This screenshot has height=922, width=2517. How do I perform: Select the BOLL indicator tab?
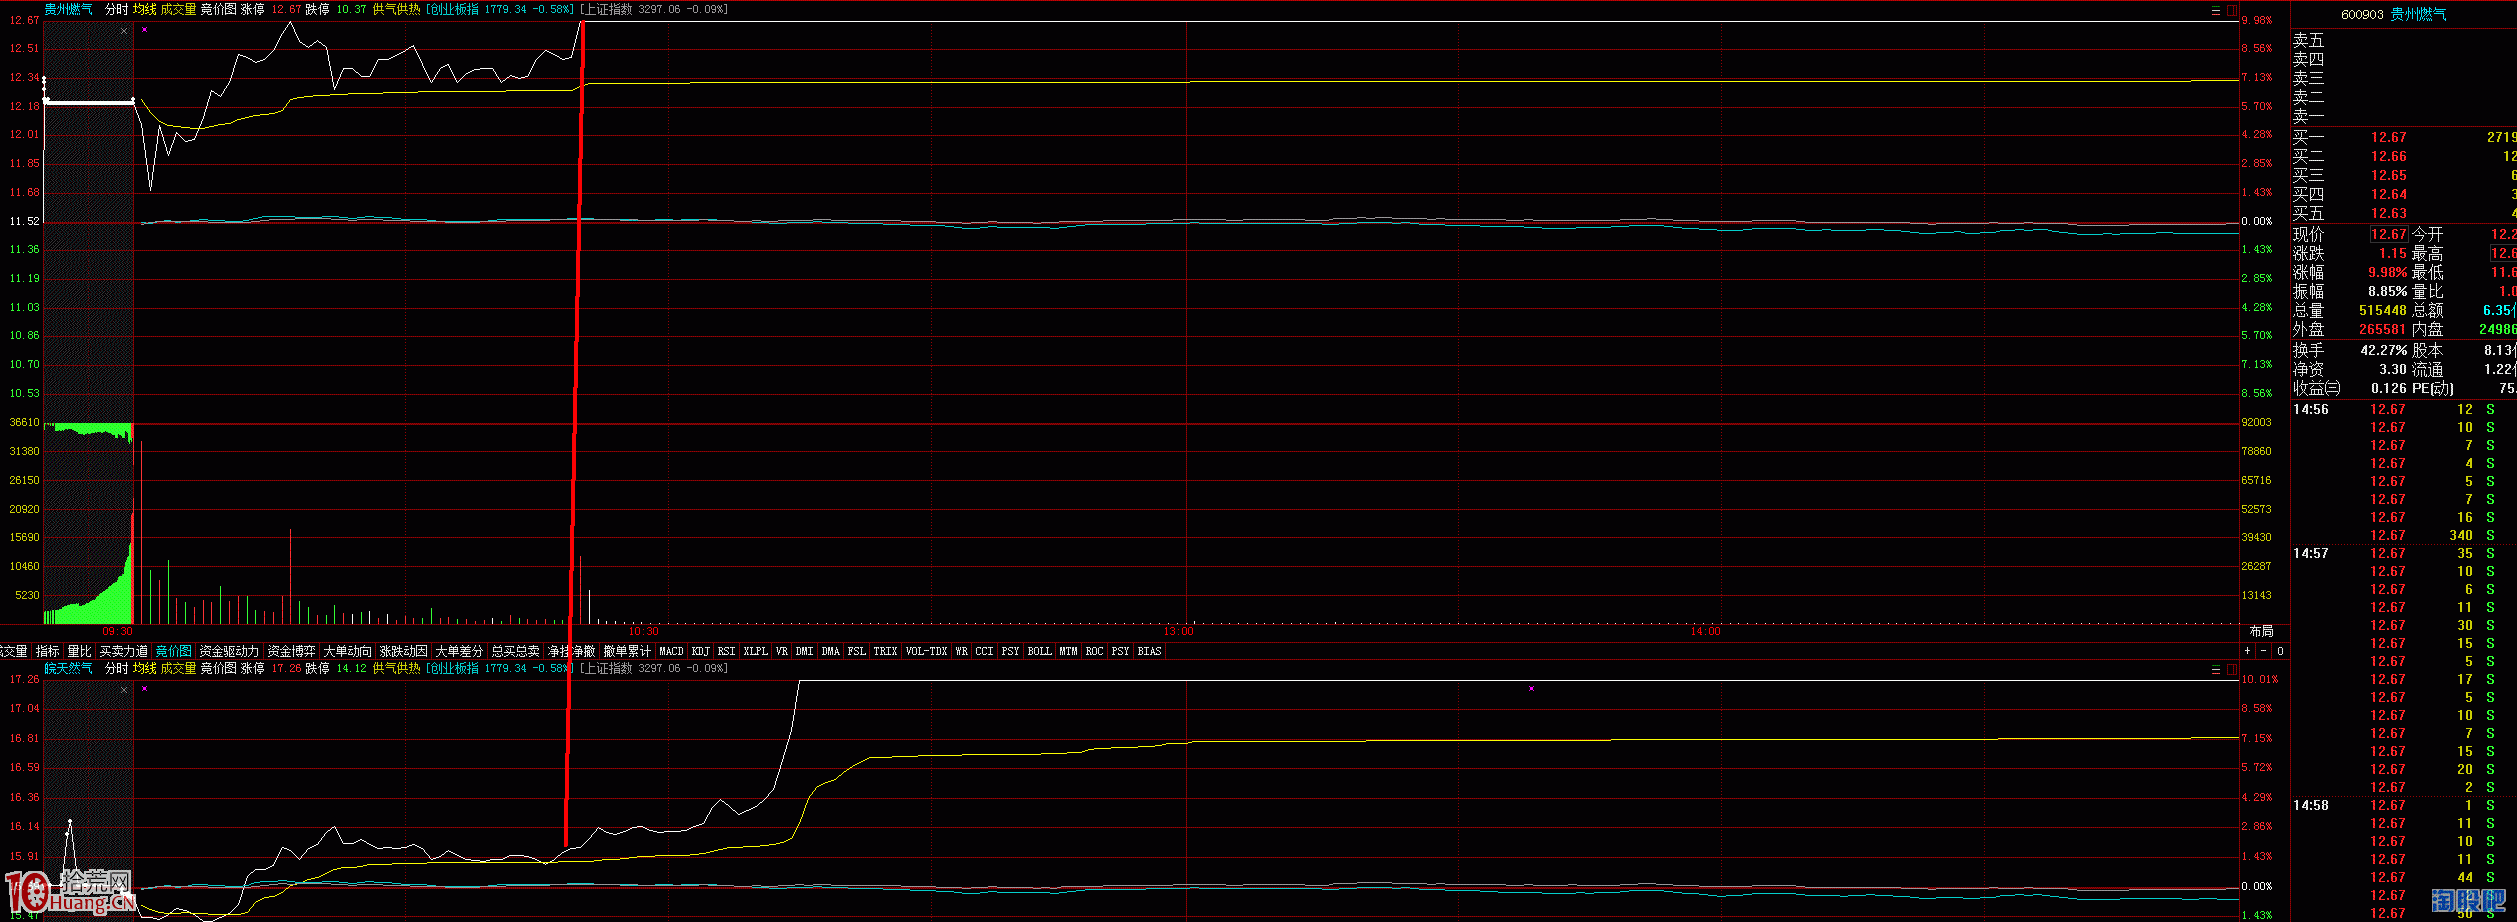pyautogui.click(x=1039, y=651)
